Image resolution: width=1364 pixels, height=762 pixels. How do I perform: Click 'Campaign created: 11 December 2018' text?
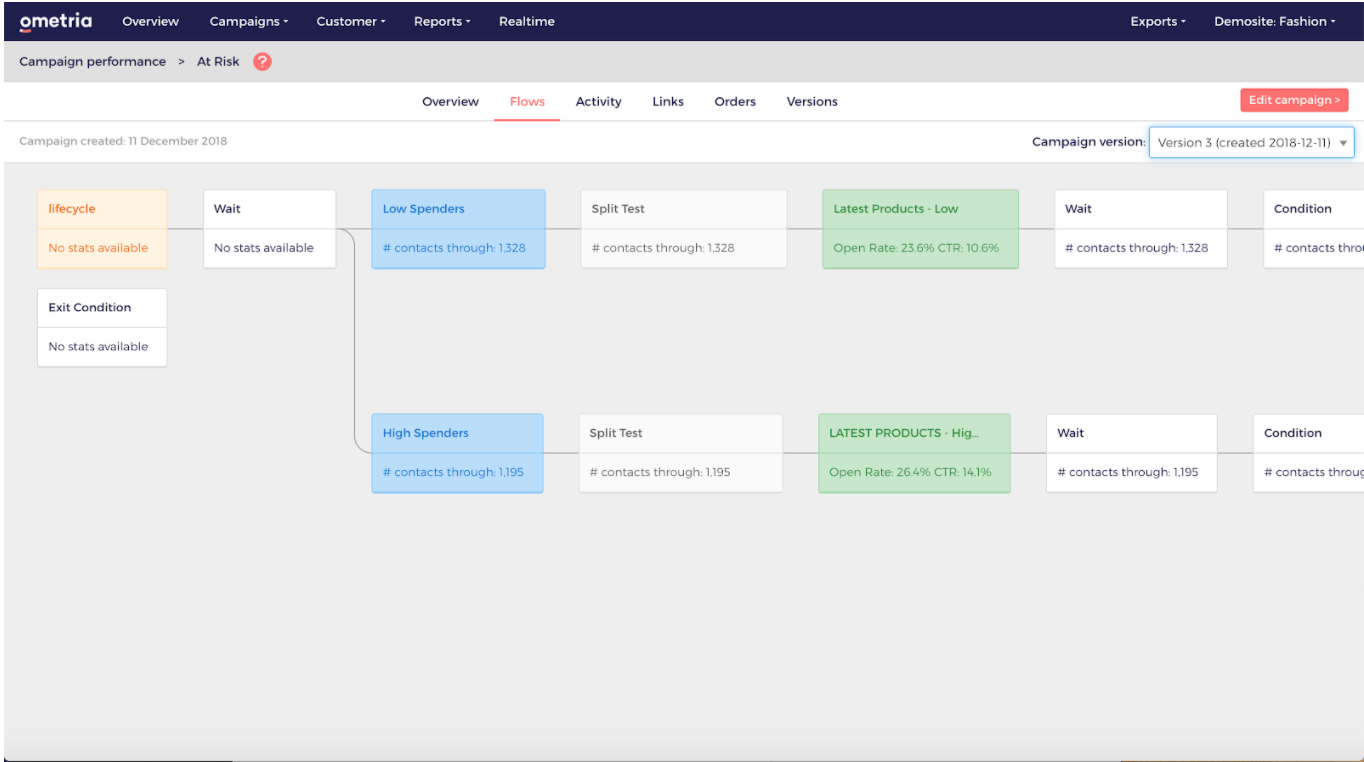pos(123,141)
